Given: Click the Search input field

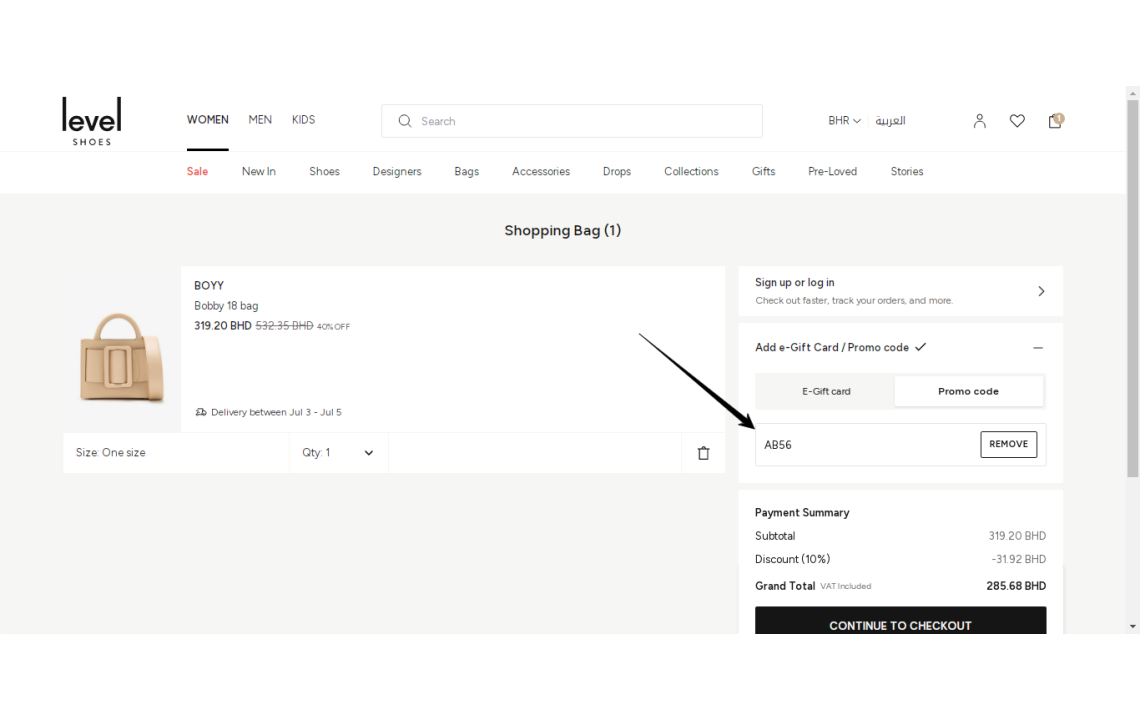Looking at the screenshot, I should pyautogui.click(x=571, y=121).
